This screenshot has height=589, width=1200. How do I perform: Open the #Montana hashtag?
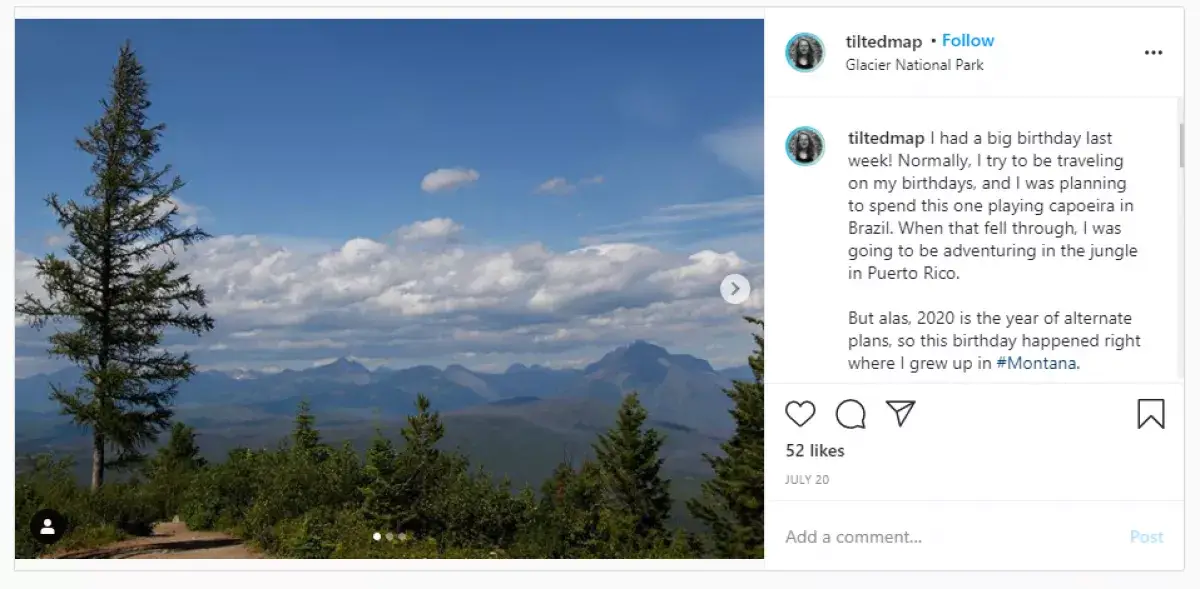coord(1036,363)
